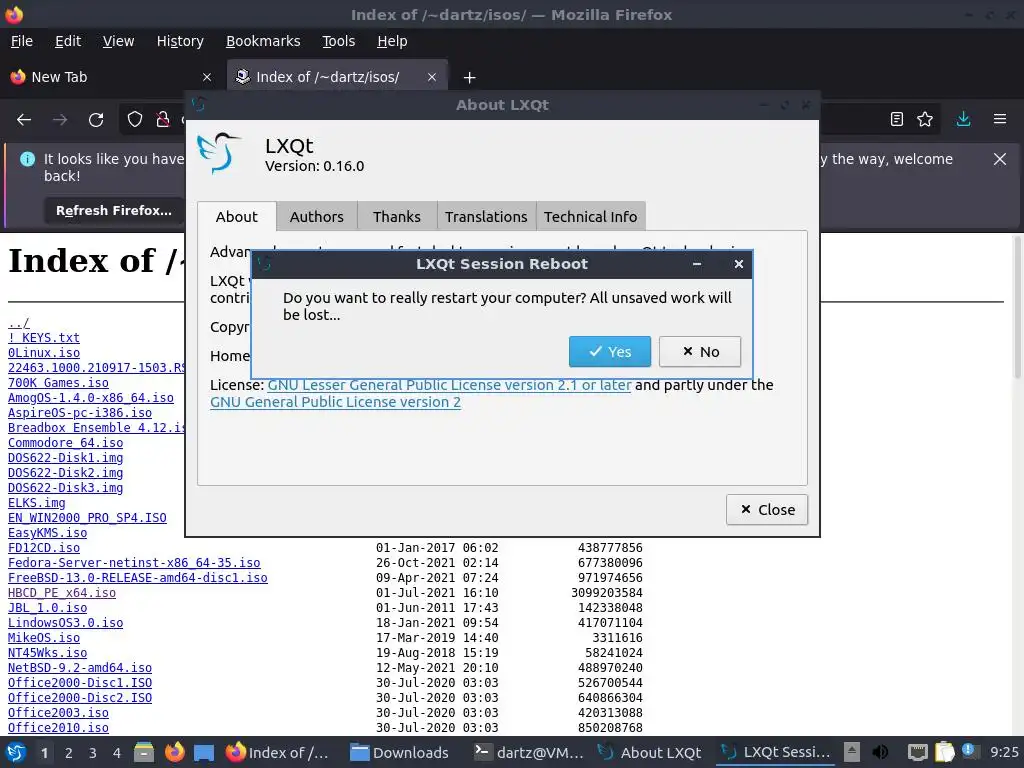Click Firefox tracking protection shield icon

pos(135,120)
